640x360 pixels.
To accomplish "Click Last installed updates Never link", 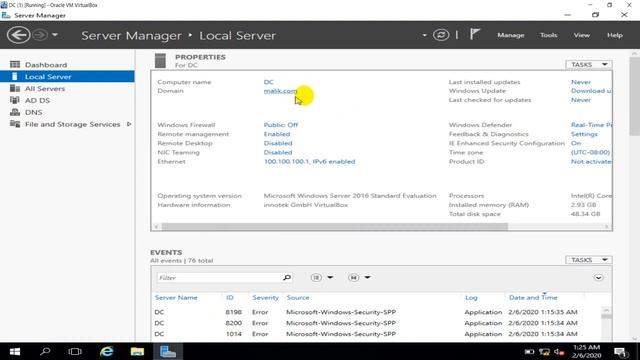I will [581, 82].
